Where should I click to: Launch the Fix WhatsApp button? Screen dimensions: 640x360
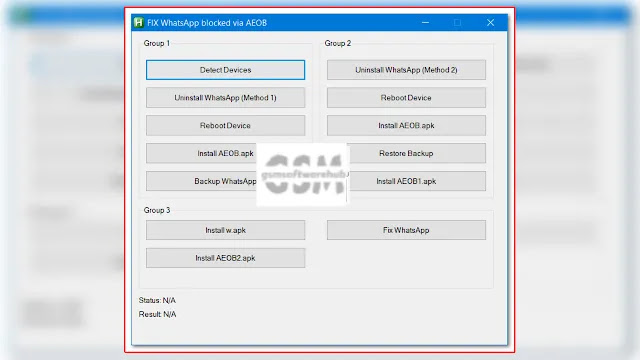pyautogui.click(x=406, y=230)
